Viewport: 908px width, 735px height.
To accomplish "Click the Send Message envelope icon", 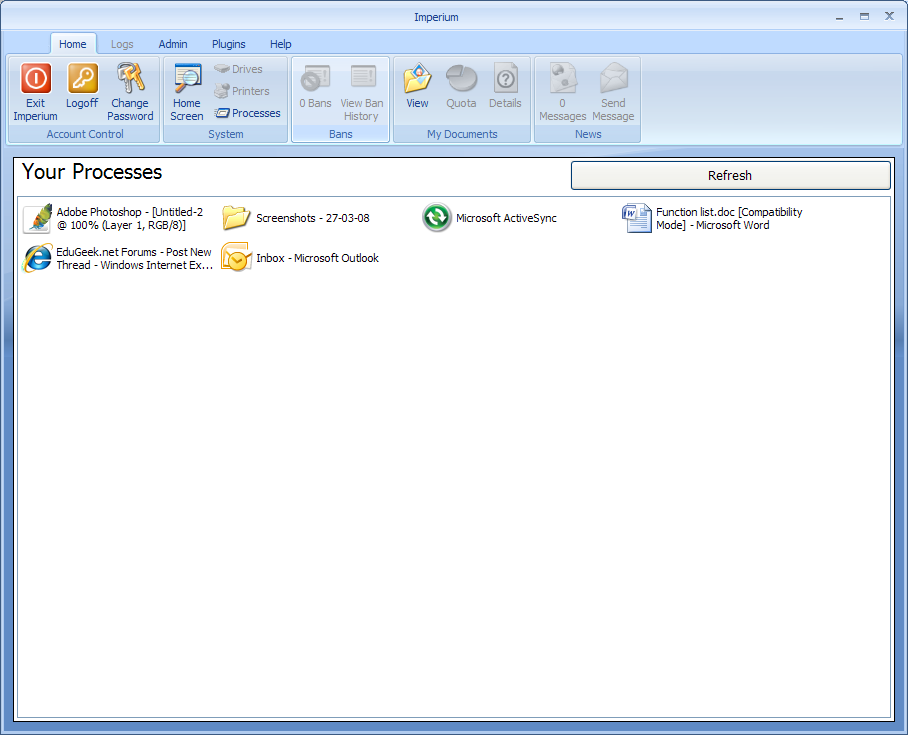I will coord(613,78).
